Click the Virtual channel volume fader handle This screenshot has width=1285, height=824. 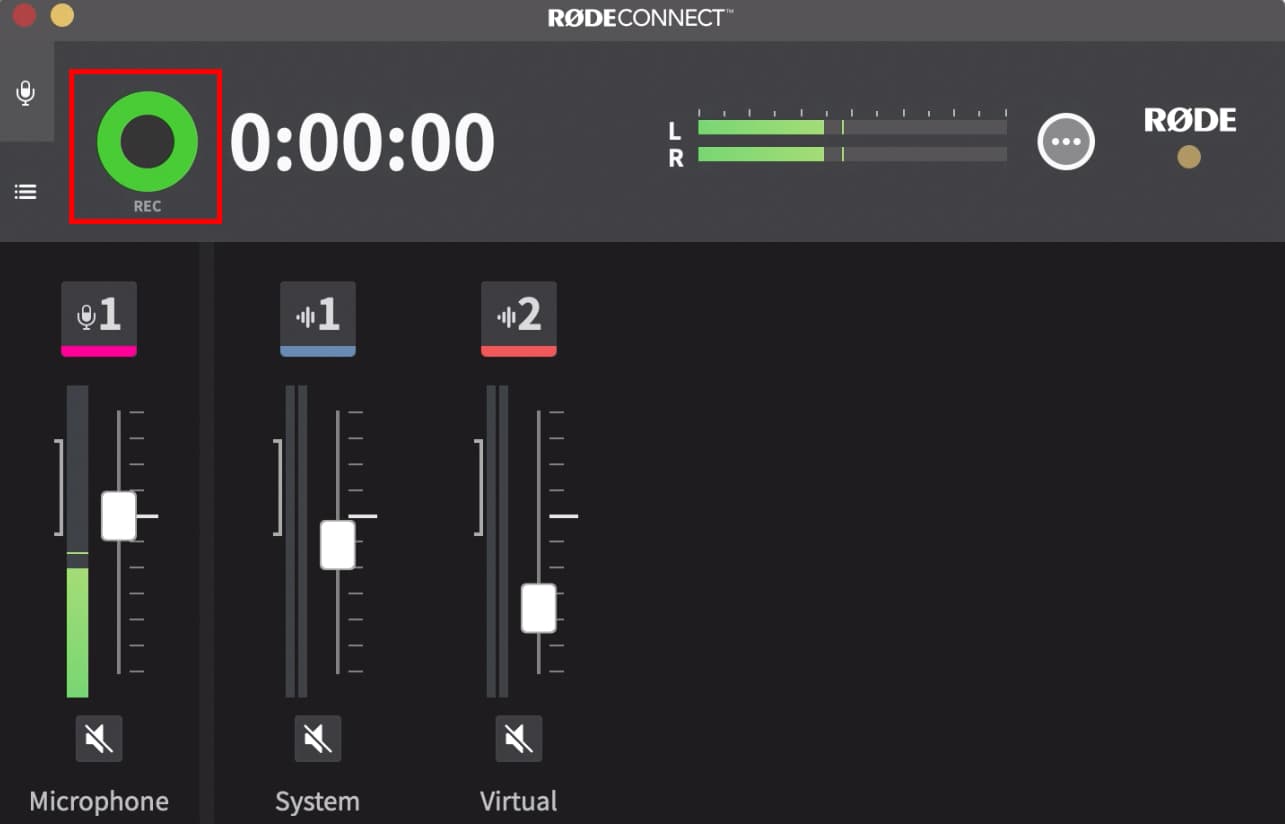tap(538, 606)
